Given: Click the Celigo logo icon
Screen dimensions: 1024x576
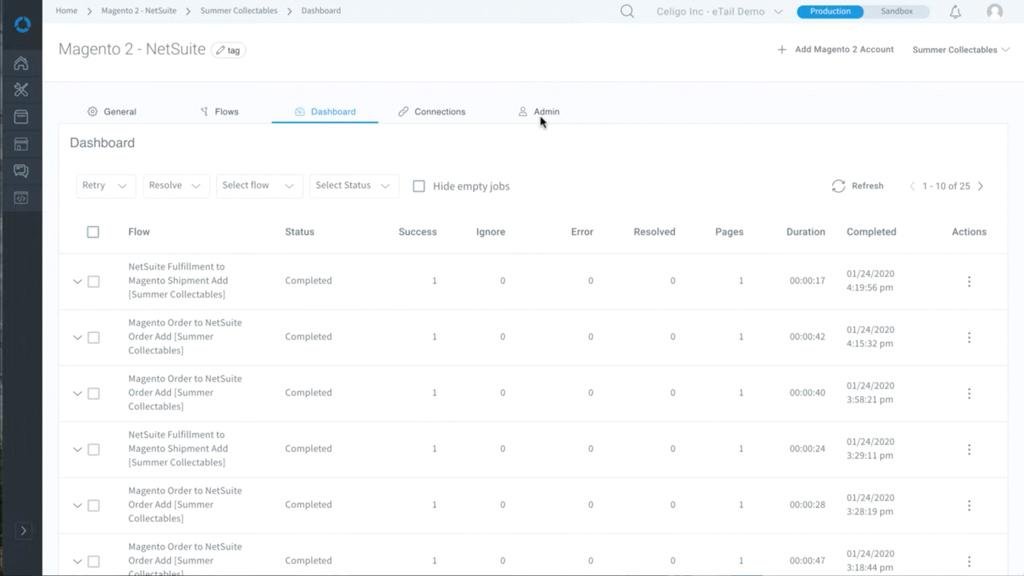Looking at the screenshot, I should (22, 24).
